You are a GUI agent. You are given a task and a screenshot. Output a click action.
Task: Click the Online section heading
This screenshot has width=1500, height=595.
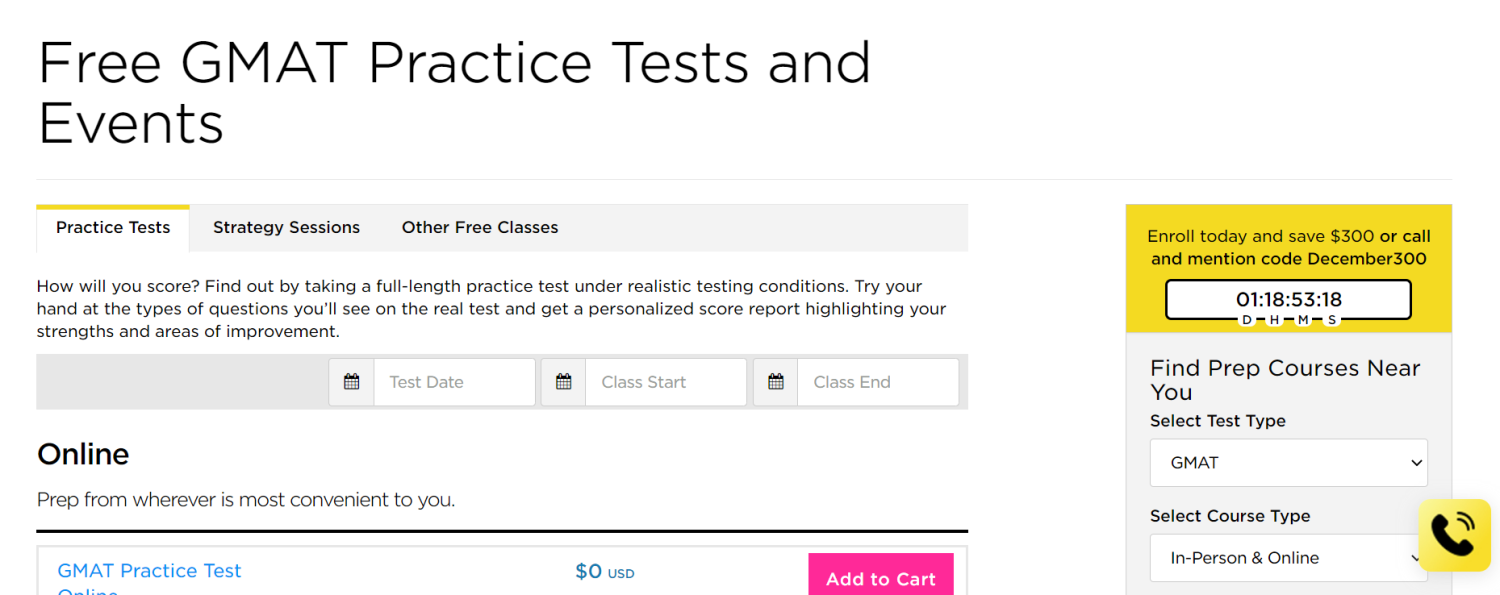coord(83,455)
